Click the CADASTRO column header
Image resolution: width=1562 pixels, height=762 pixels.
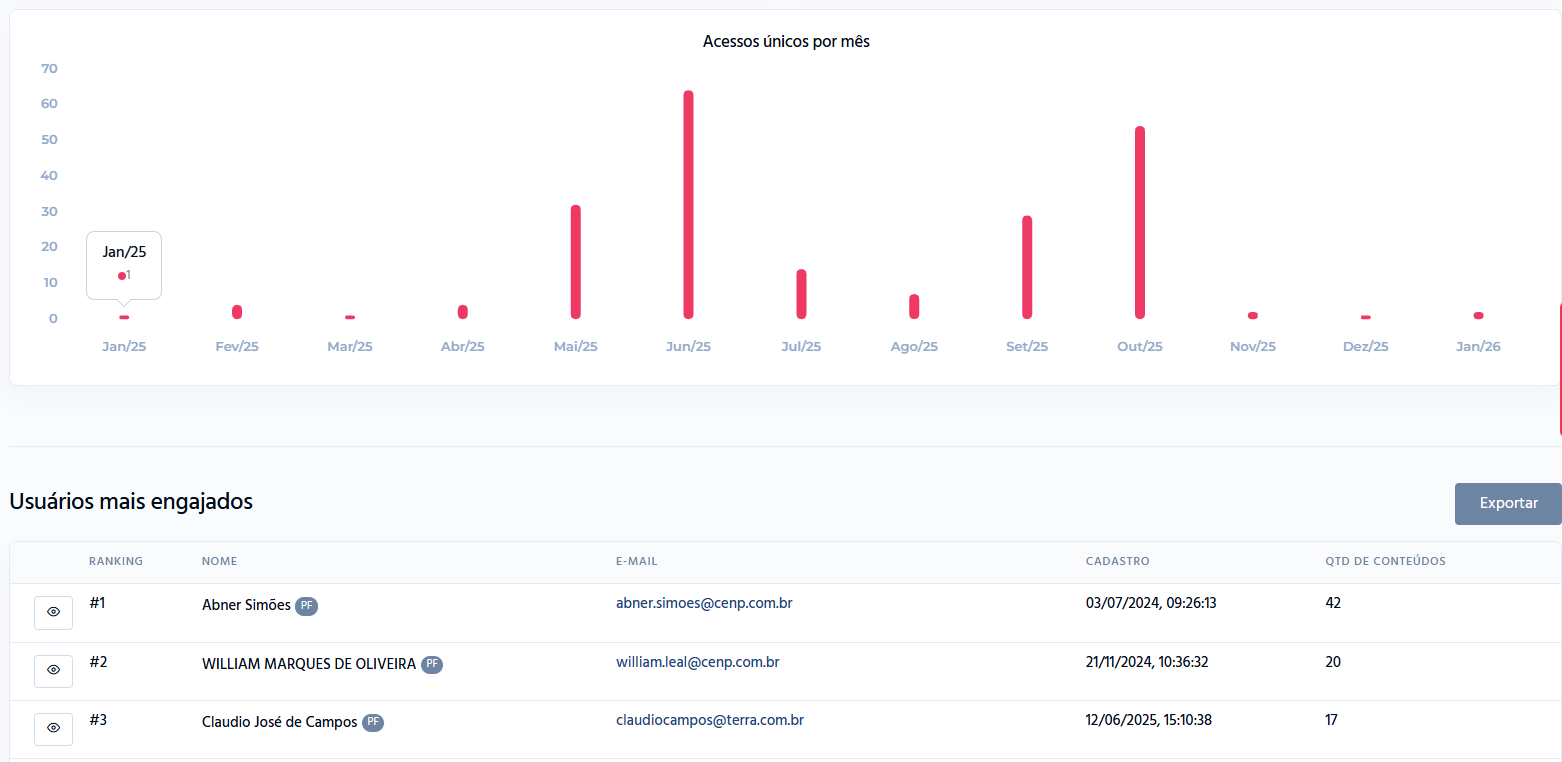tap(1117, 561)
